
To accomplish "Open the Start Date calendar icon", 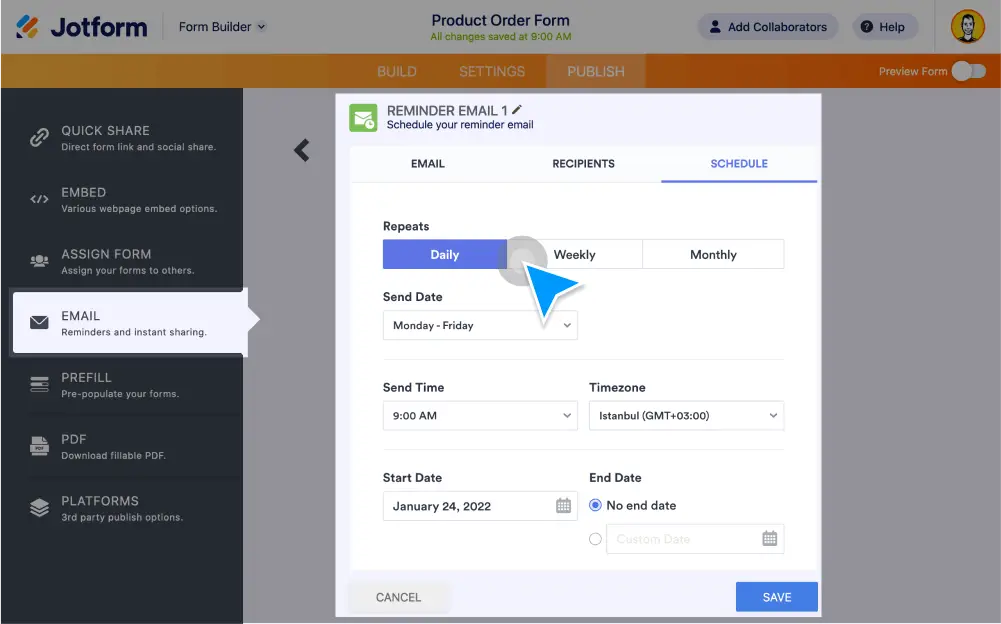I will click(564, 506).
